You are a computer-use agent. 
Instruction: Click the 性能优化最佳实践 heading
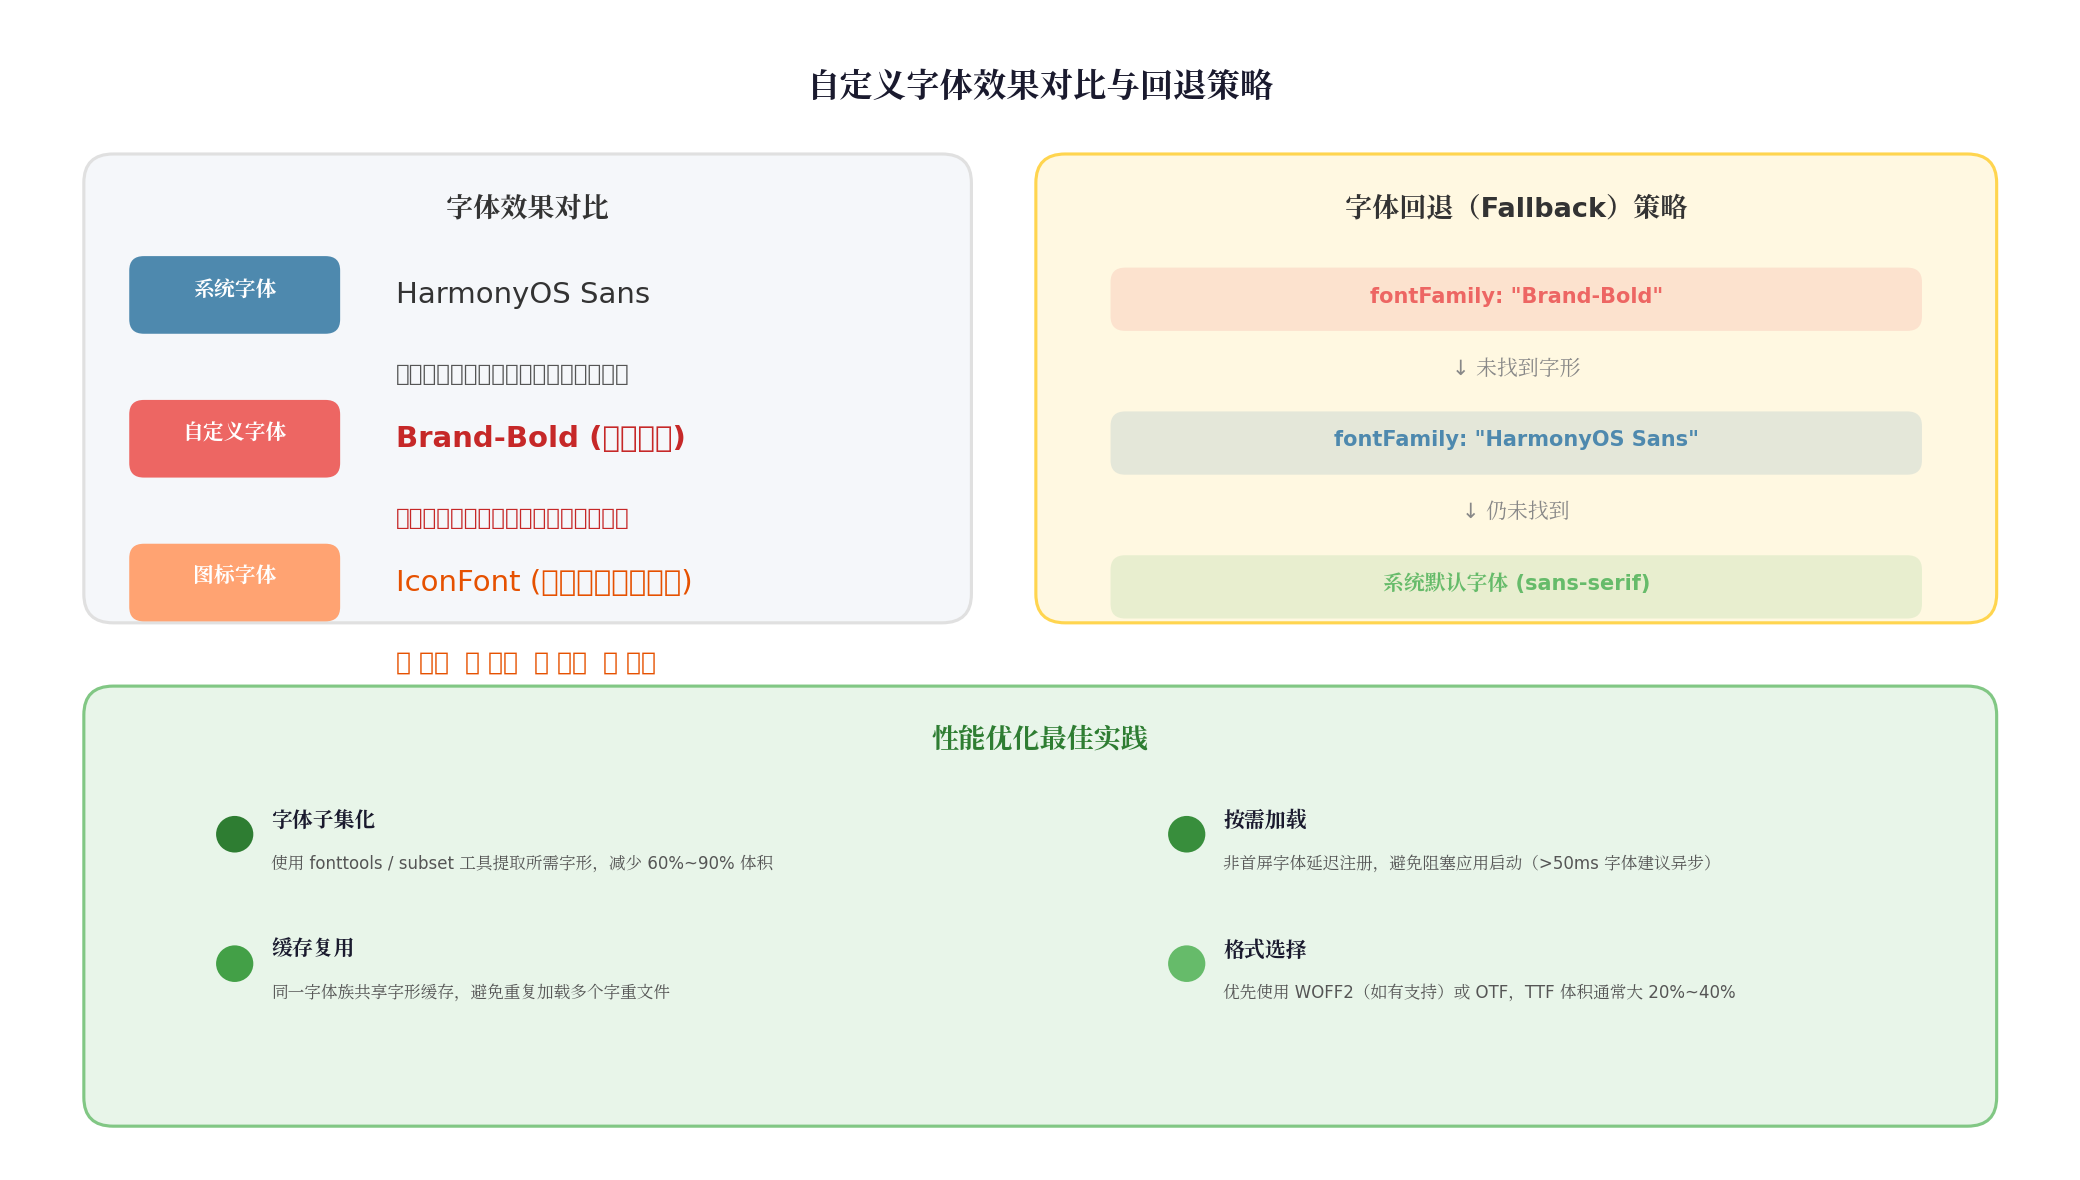[1040, 738]
